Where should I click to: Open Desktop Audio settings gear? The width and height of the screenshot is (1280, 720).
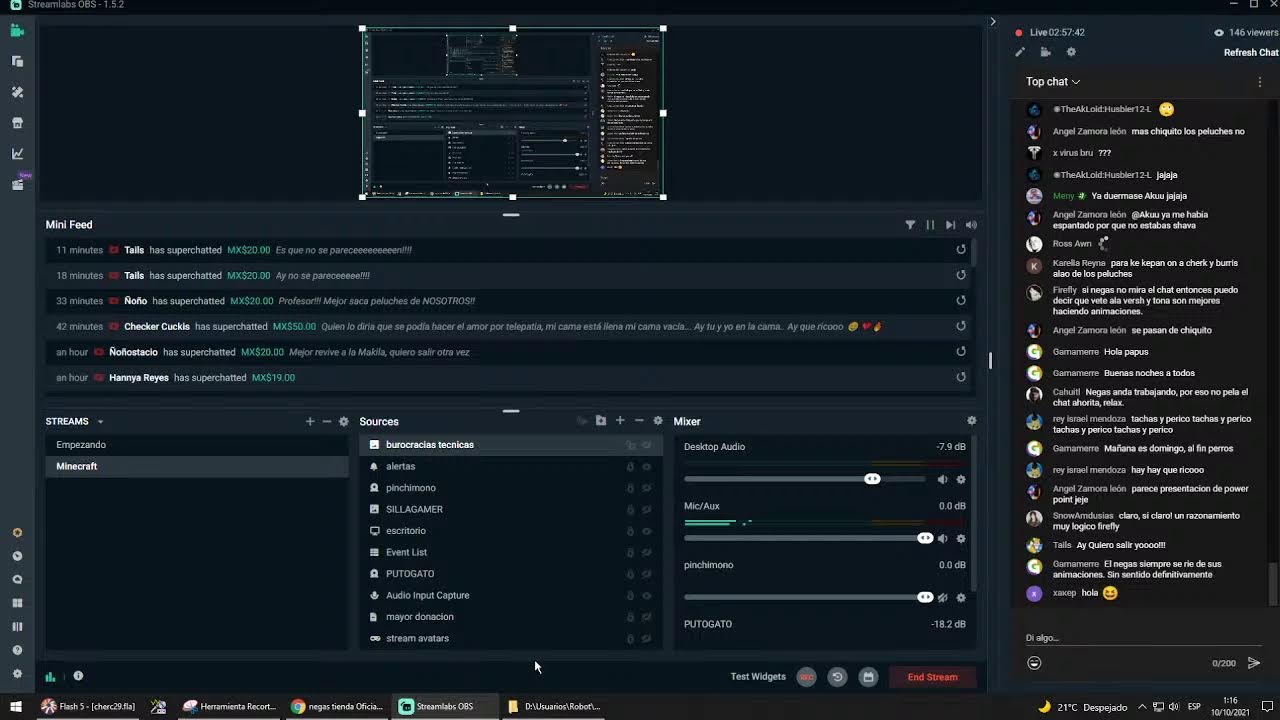click(961, 479)
